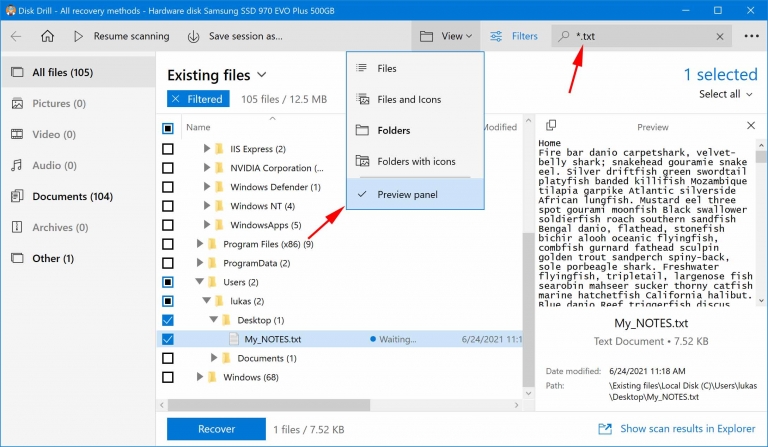Click in the *.txt search field
Image resolution: width=768 pixels, height=447 pixels.
pyautogui.click(x=640, y=36)
